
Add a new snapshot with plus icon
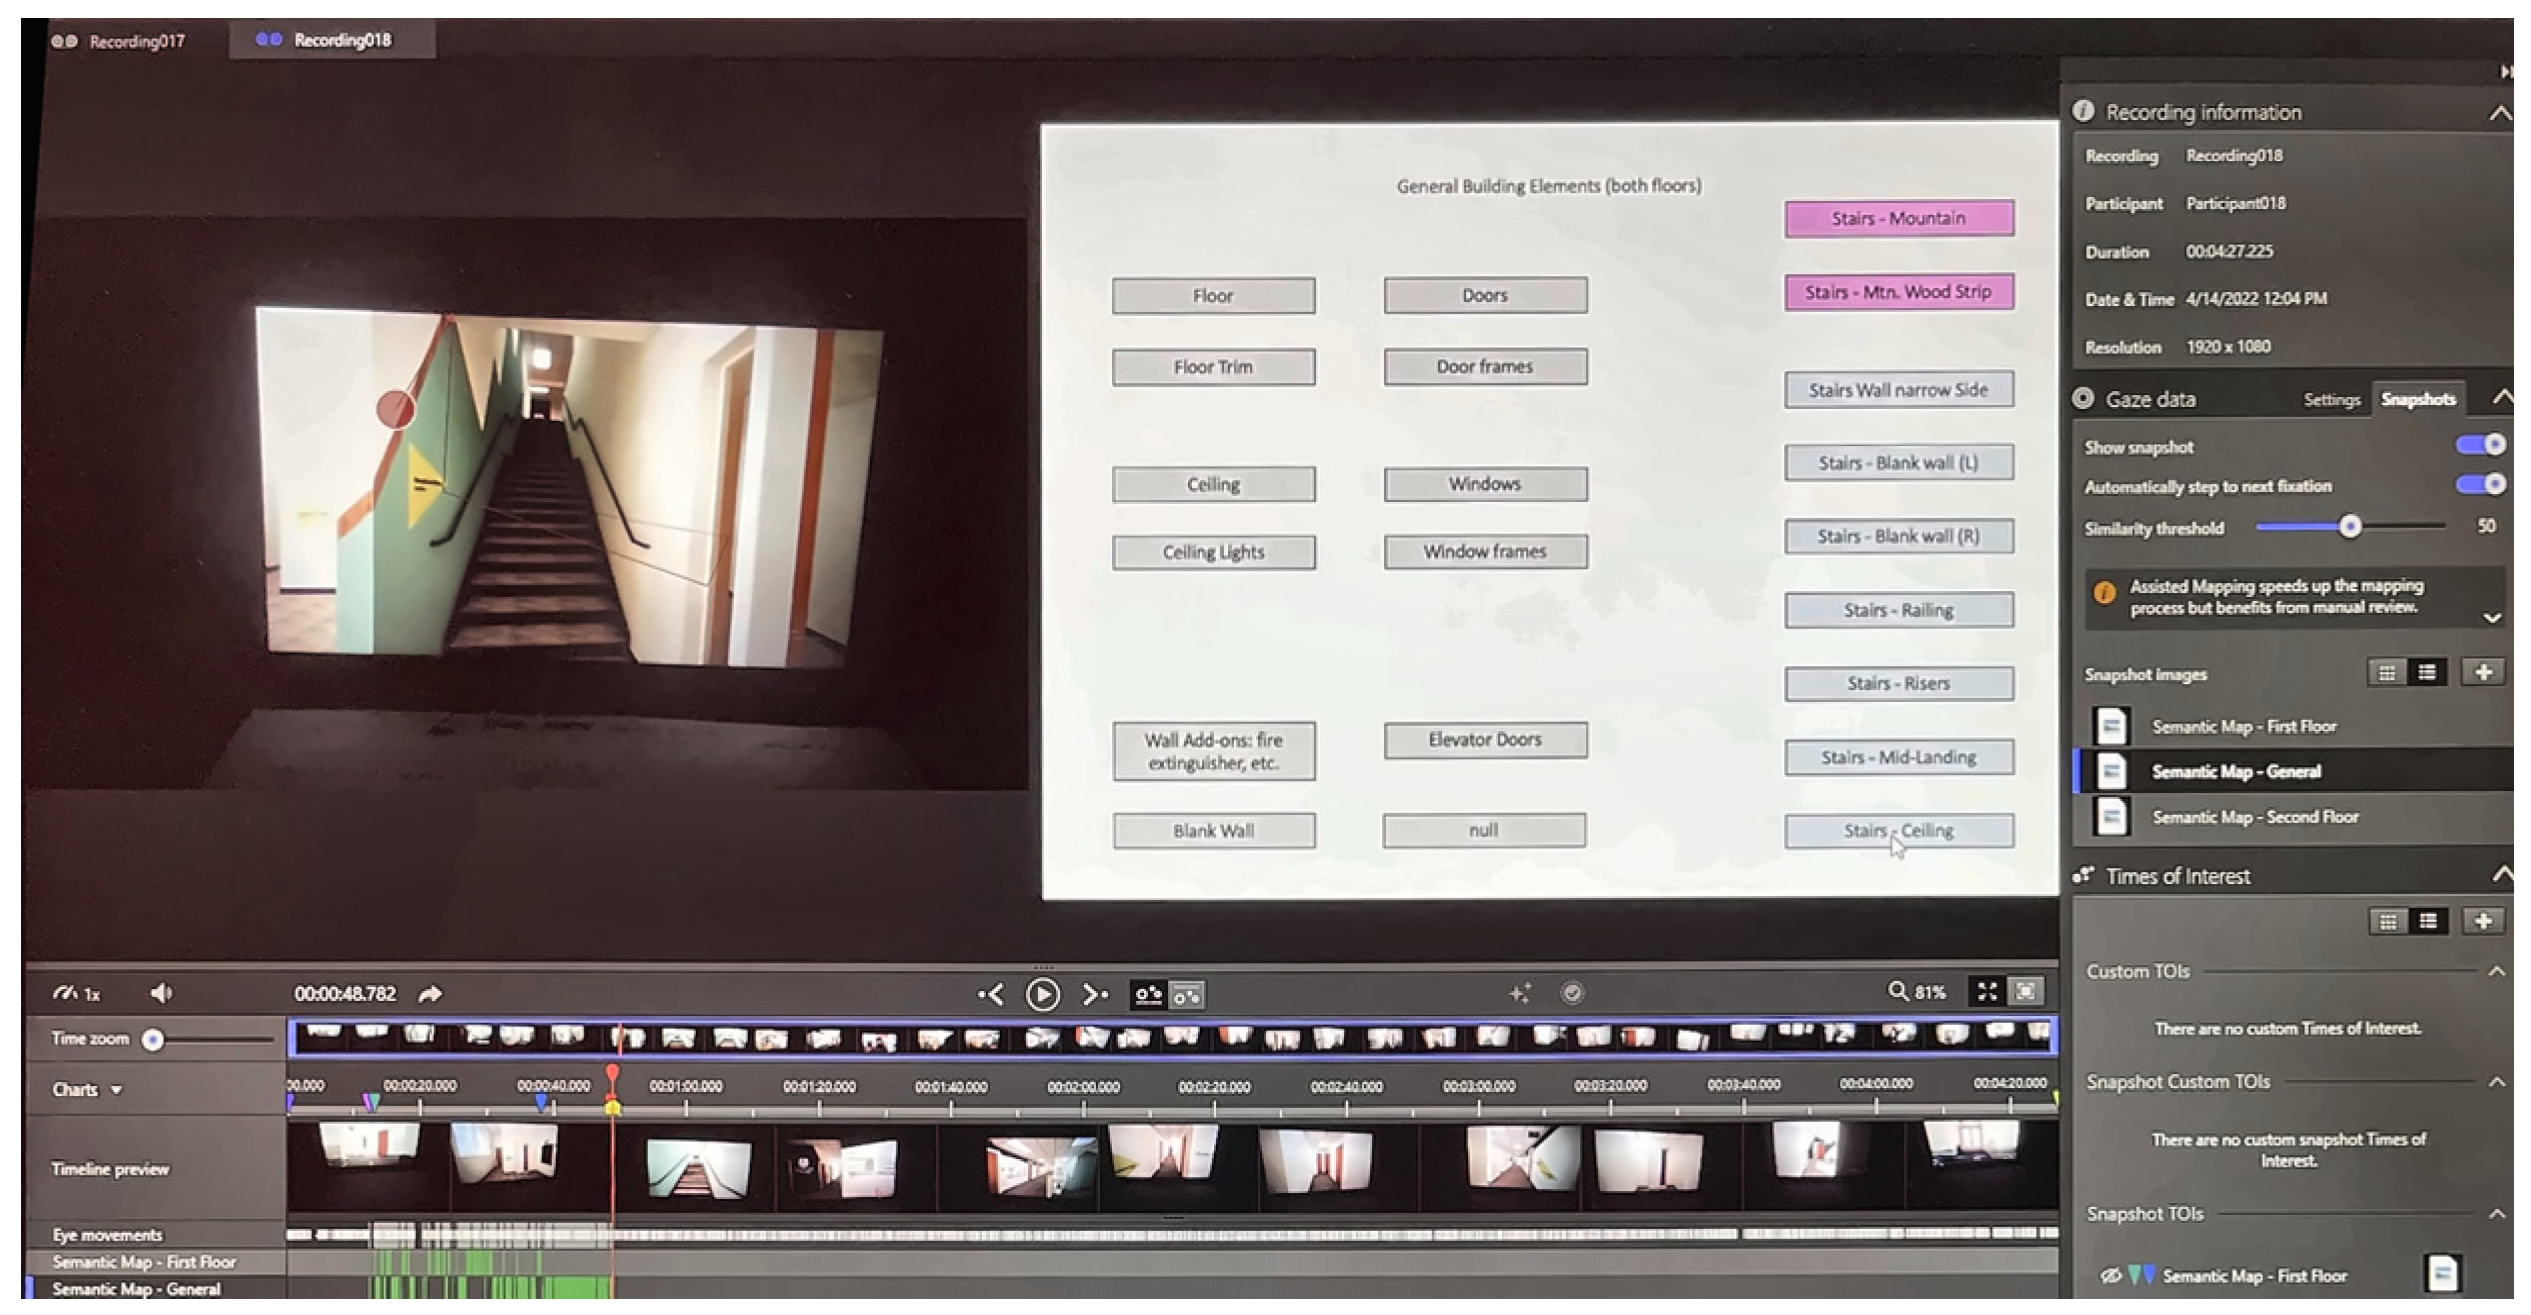(2483, 673)
